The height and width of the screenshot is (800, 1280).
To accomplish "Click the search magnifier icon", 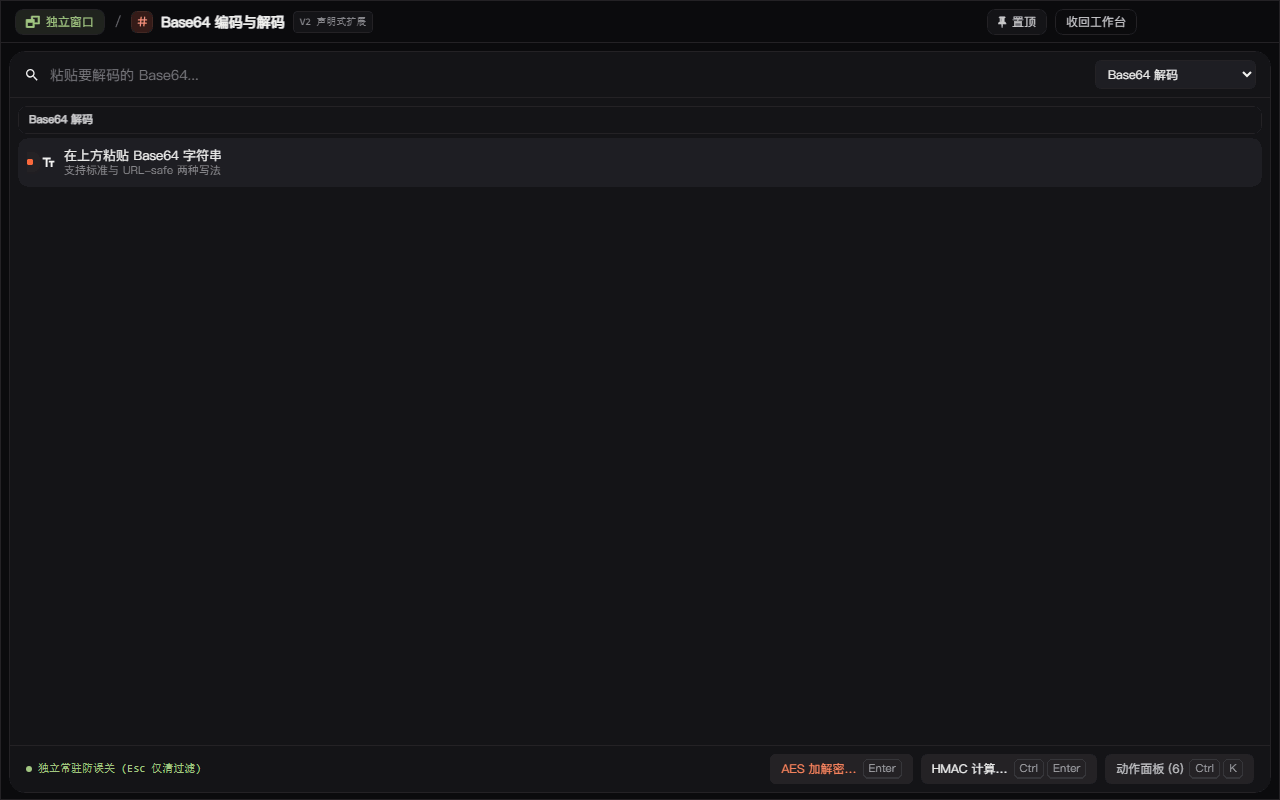I will pyautogui.click(x=32, y=75).
